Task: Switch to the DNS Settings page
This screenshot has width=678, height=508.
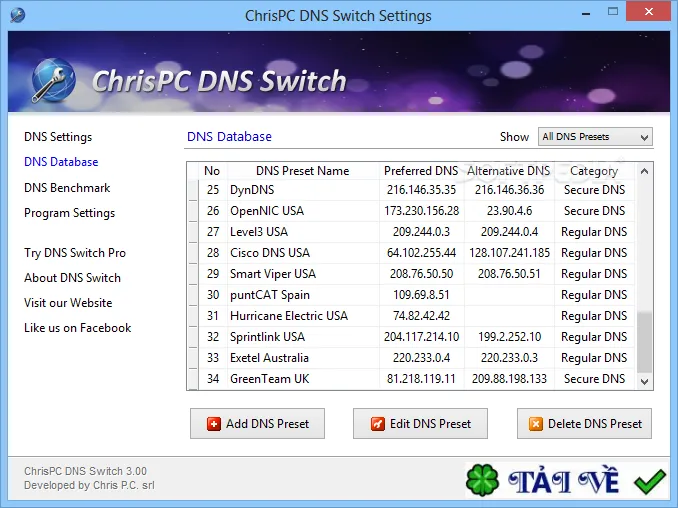Action: (x=58, y=137)
